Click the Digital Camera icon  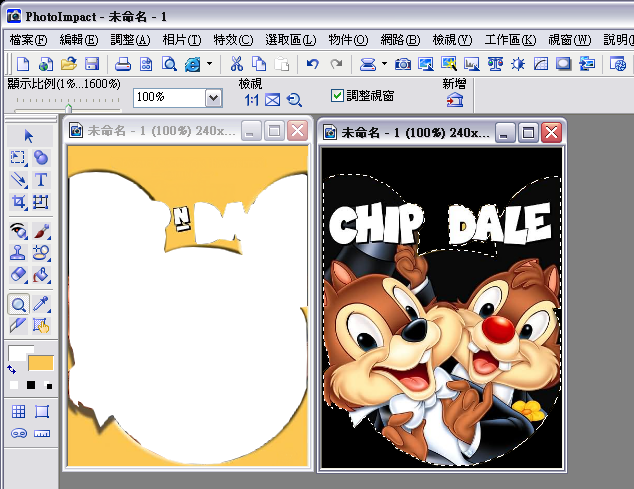(x=403, y=64)
